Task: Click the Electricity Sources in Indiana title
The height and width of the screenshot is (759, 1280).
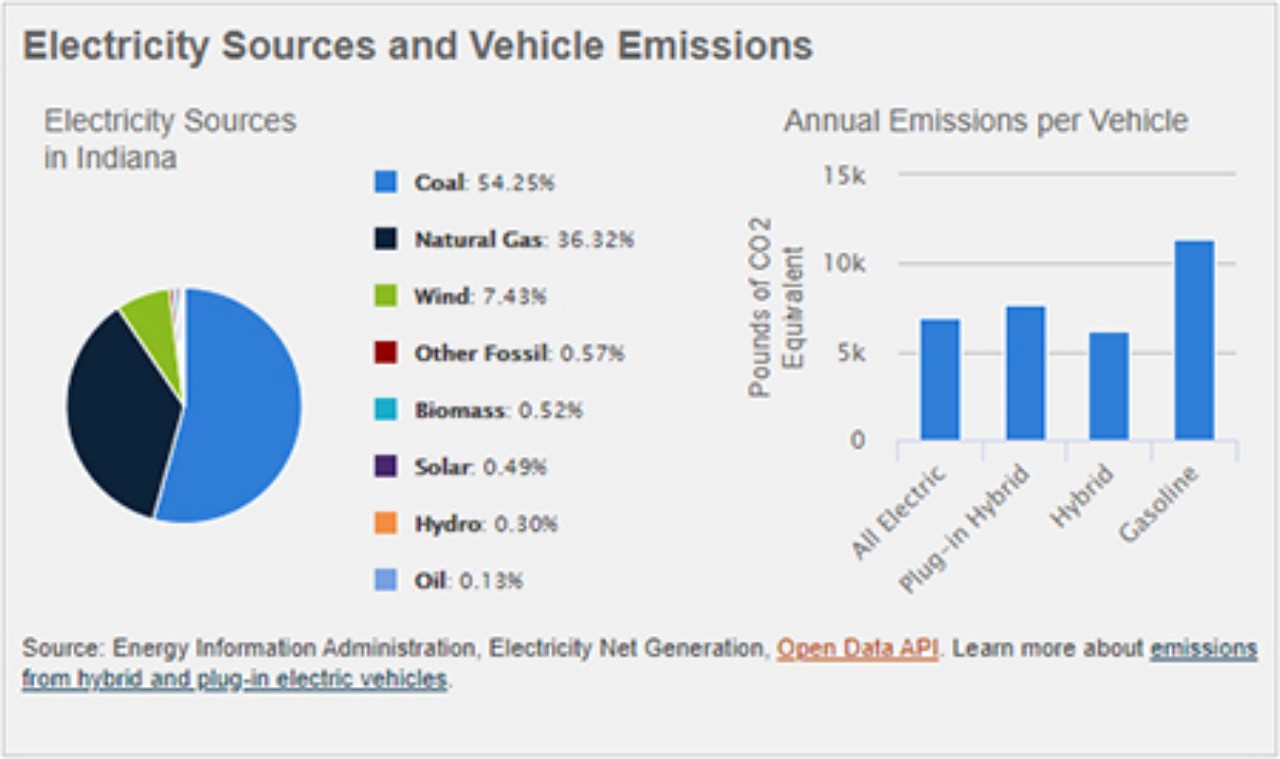Action: [x=170, y=139]
